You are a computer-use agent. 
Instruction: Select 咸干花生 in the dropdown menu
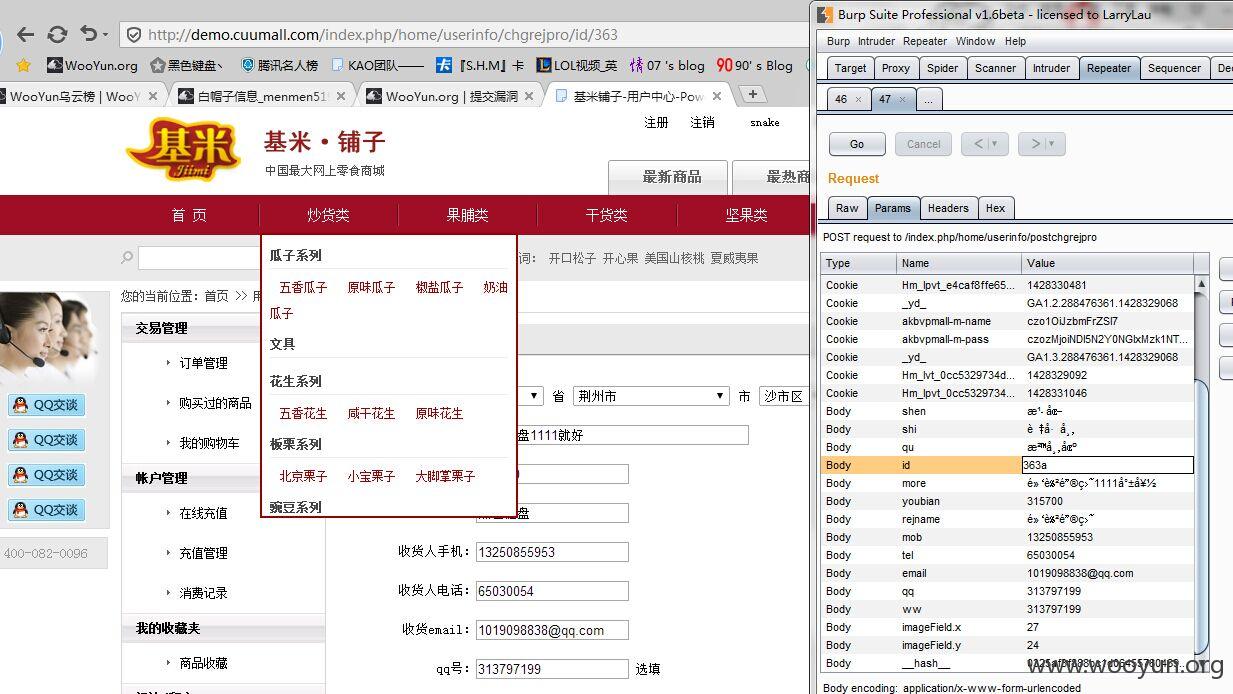371,413
